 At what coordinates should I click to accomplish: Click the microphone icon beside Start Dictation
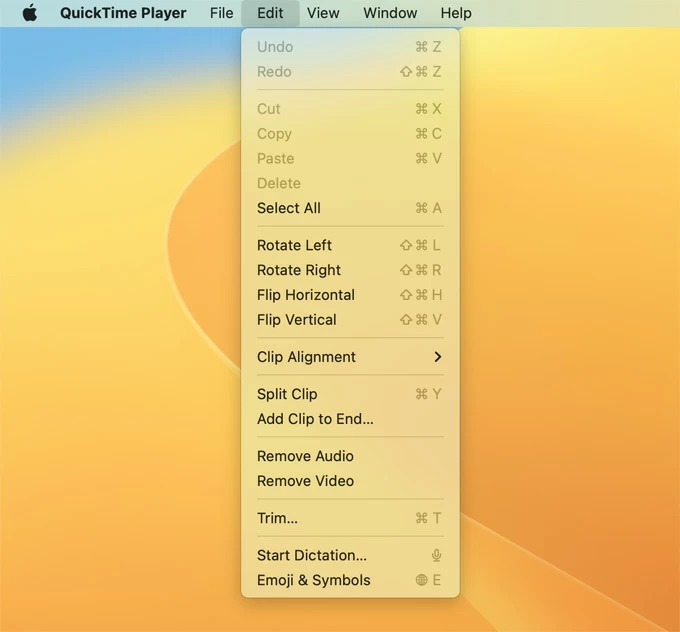pos(436,556)
